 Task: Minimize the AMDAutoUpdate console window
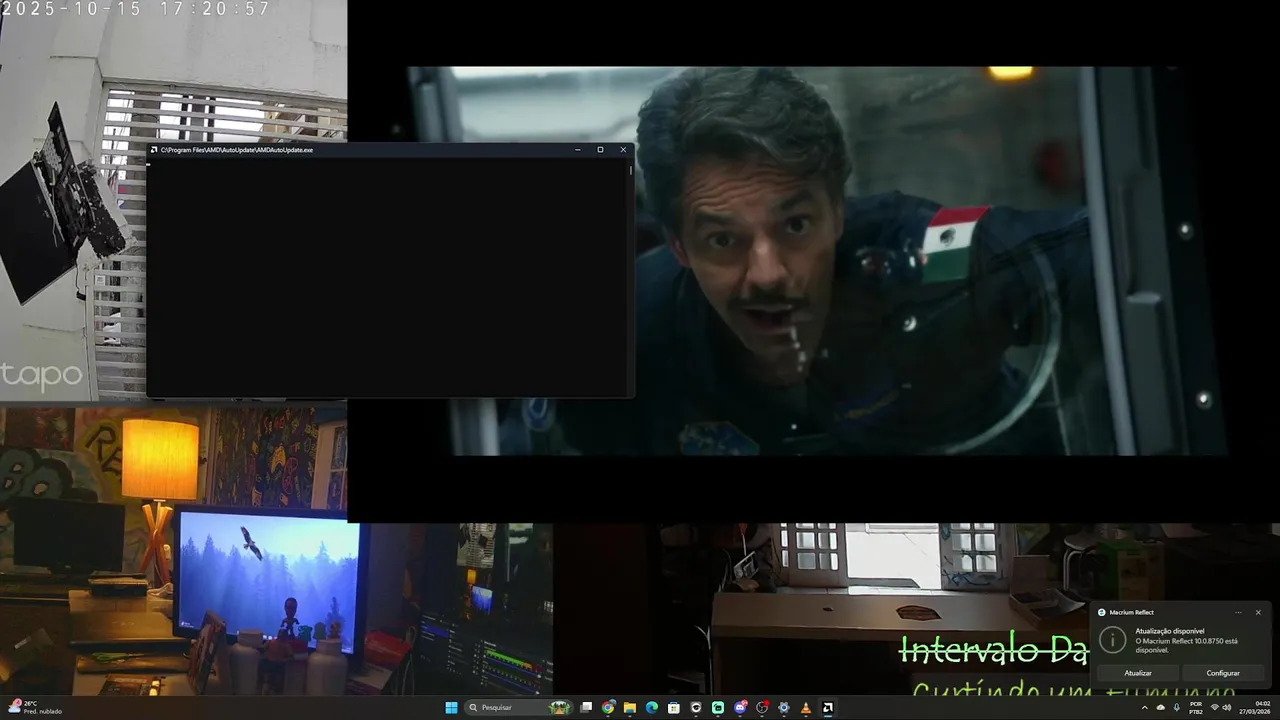[x=578, y=150]
